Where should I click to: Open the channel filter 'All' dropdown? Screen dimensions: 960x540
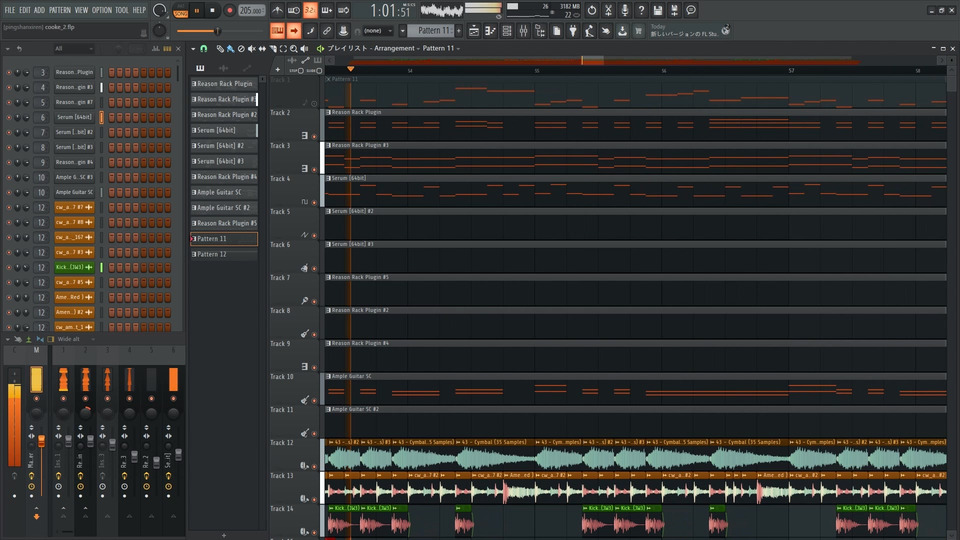[73, 48]
